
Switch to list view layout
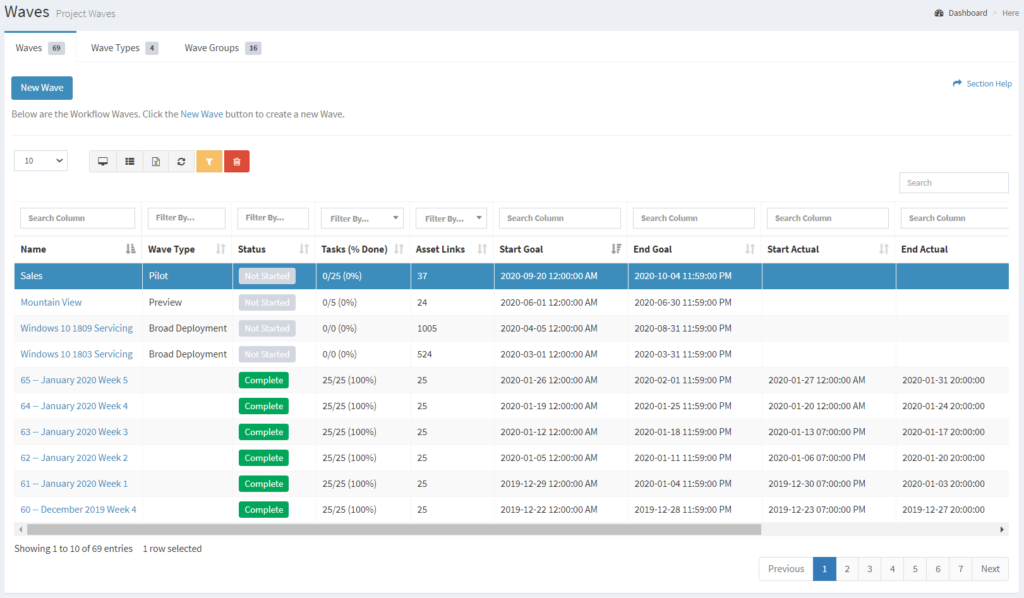click(129, 161)
